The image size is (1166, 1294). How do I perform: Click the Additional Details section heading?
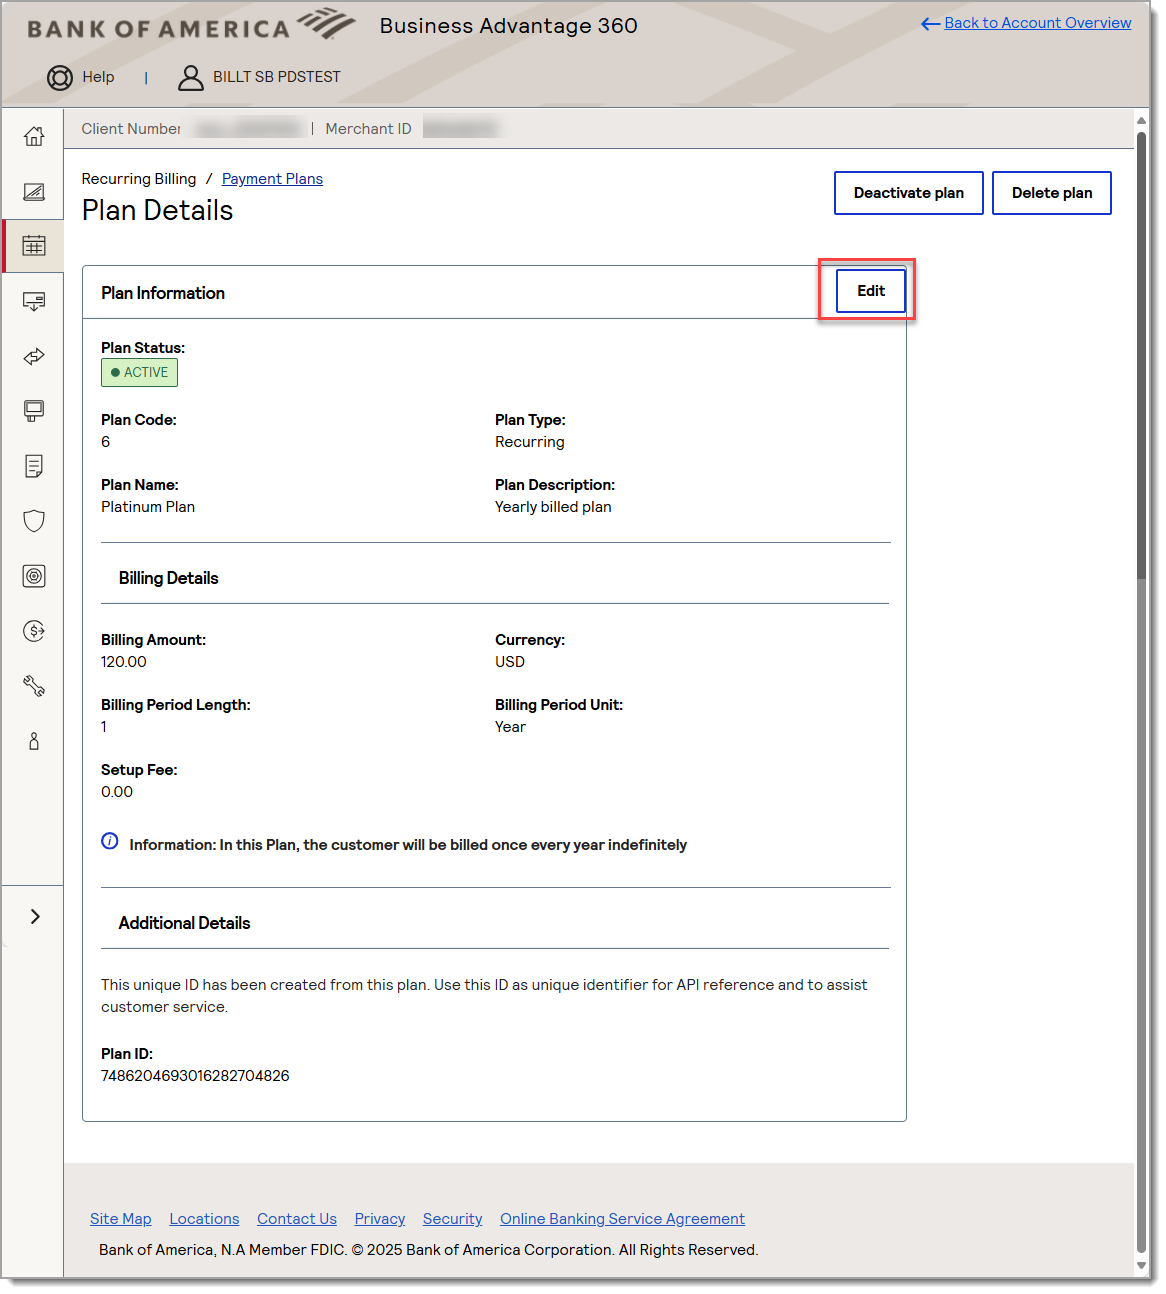[185, 923]
